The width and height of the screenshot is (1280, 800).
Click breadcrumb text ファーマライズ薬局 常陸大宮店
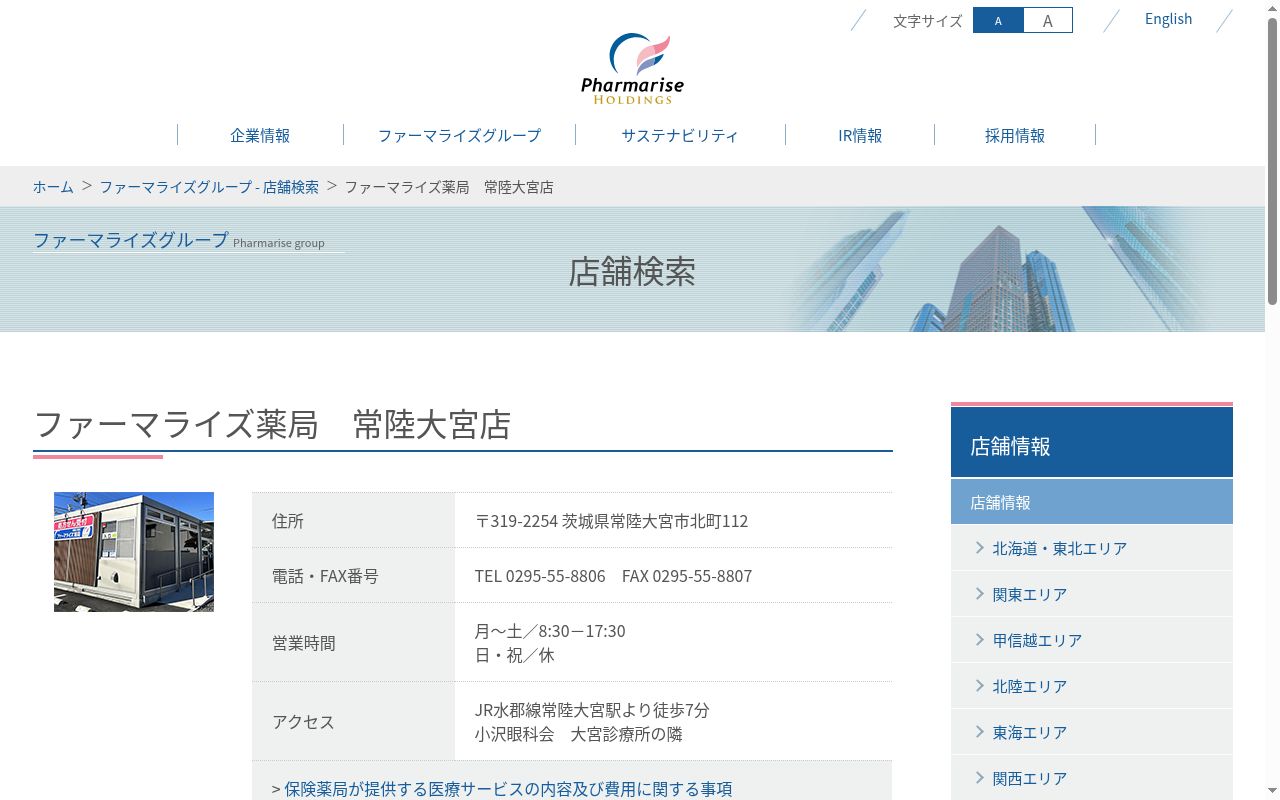point(449,187)
